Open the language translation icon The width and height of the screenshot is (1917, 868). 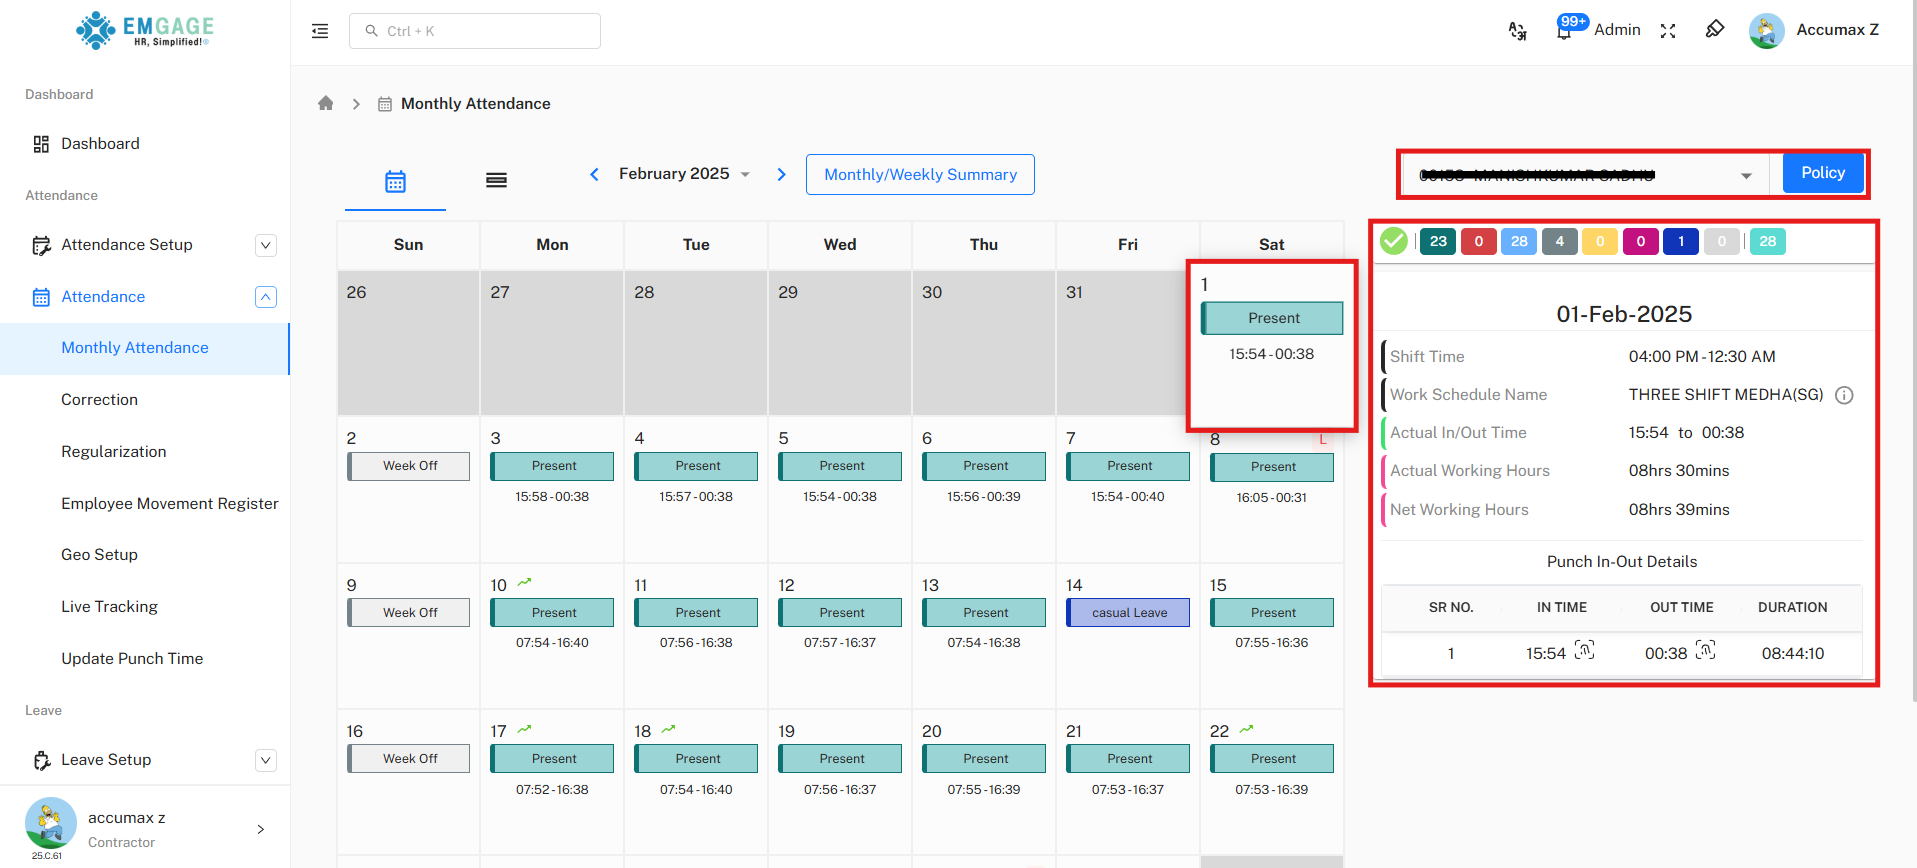click(1517, 31)
